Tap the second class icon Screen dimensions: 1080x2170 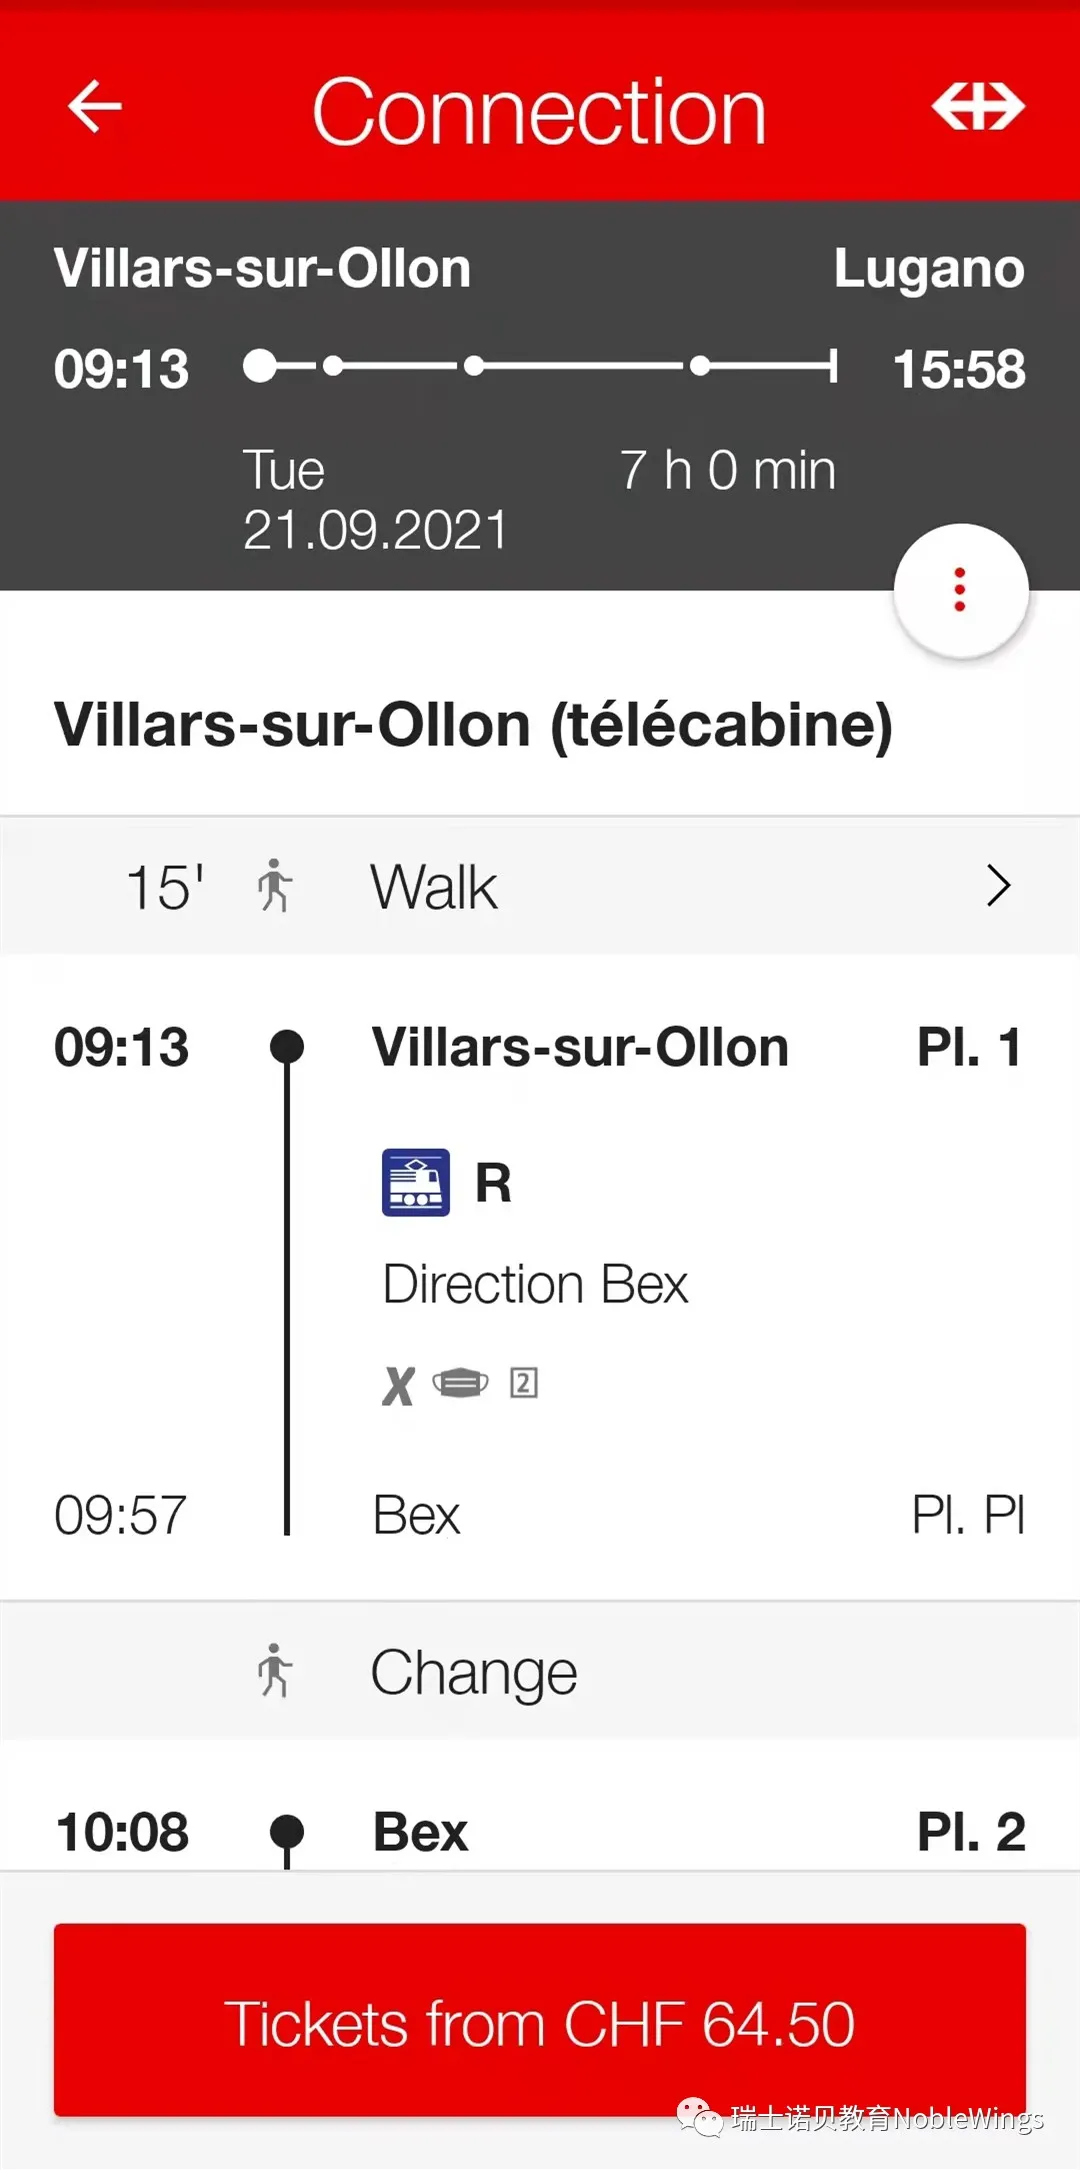[524, 1383]
